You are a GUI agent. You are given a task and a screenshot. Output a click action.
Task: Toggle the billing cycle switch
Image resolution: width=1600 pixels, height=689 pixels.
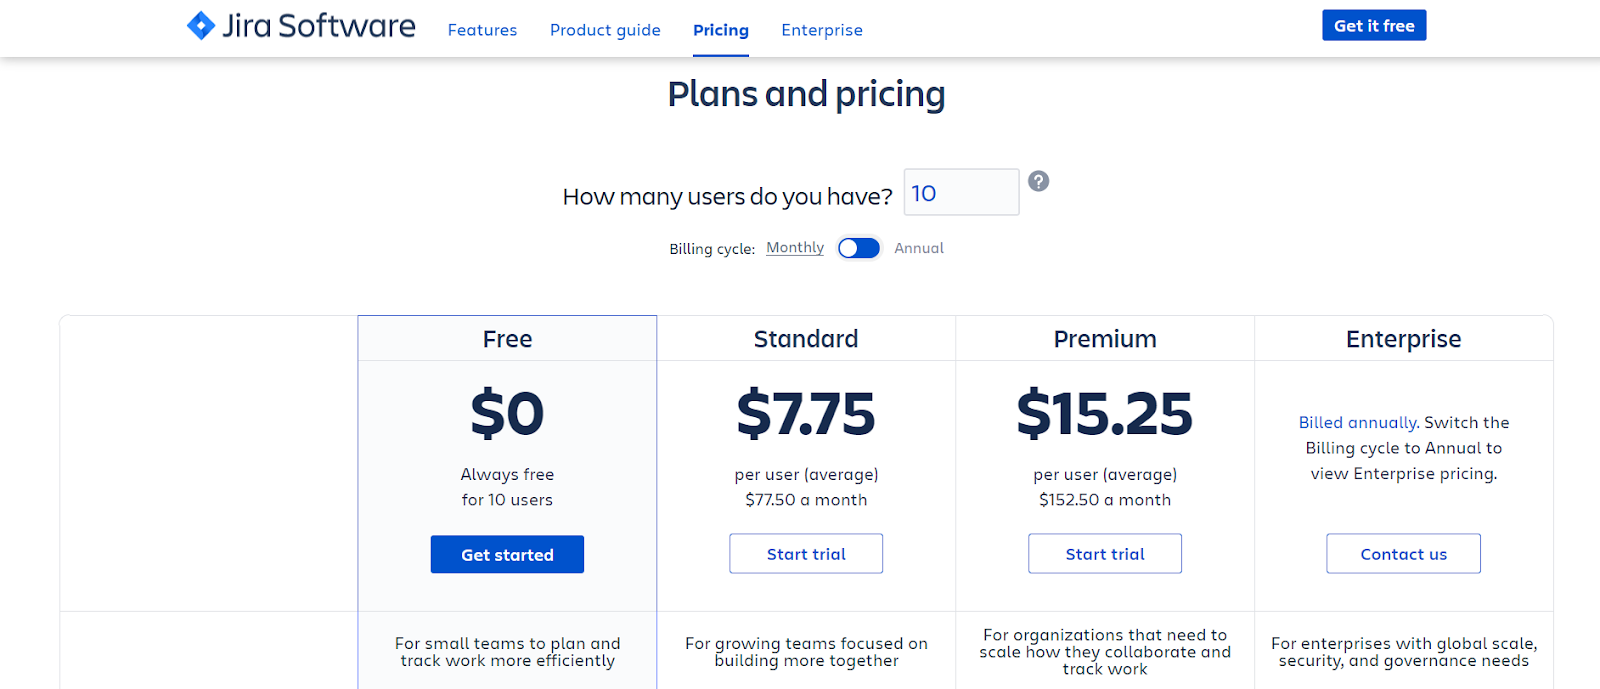[x=858, y=248]
